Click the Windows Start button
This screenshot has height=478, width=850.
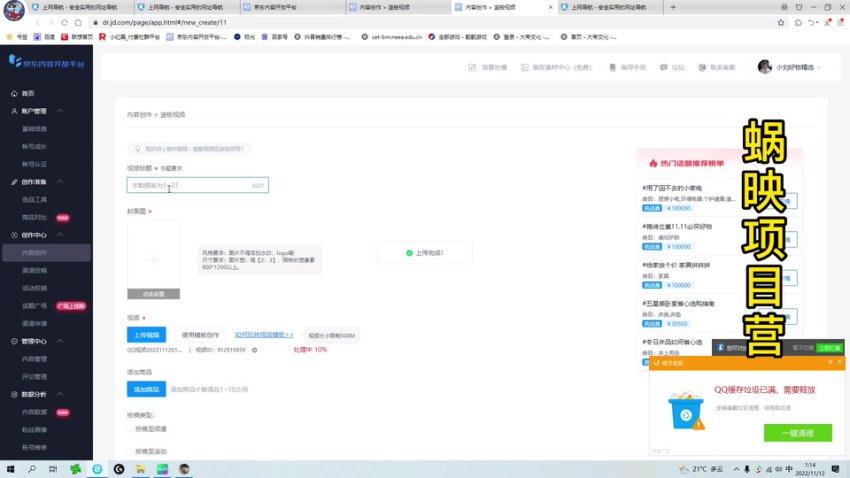coord(10,469)
